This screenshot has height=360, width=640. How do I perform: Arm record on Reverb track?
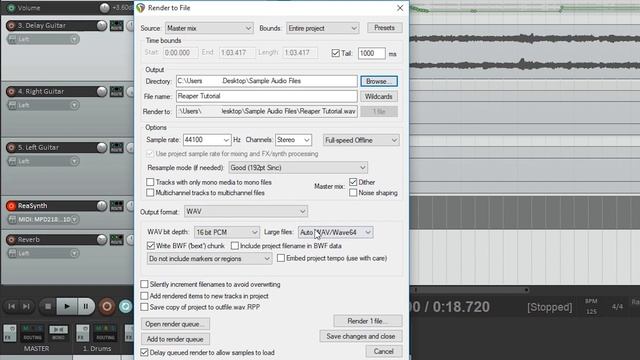pyautogui.click(x=11, y=240)
